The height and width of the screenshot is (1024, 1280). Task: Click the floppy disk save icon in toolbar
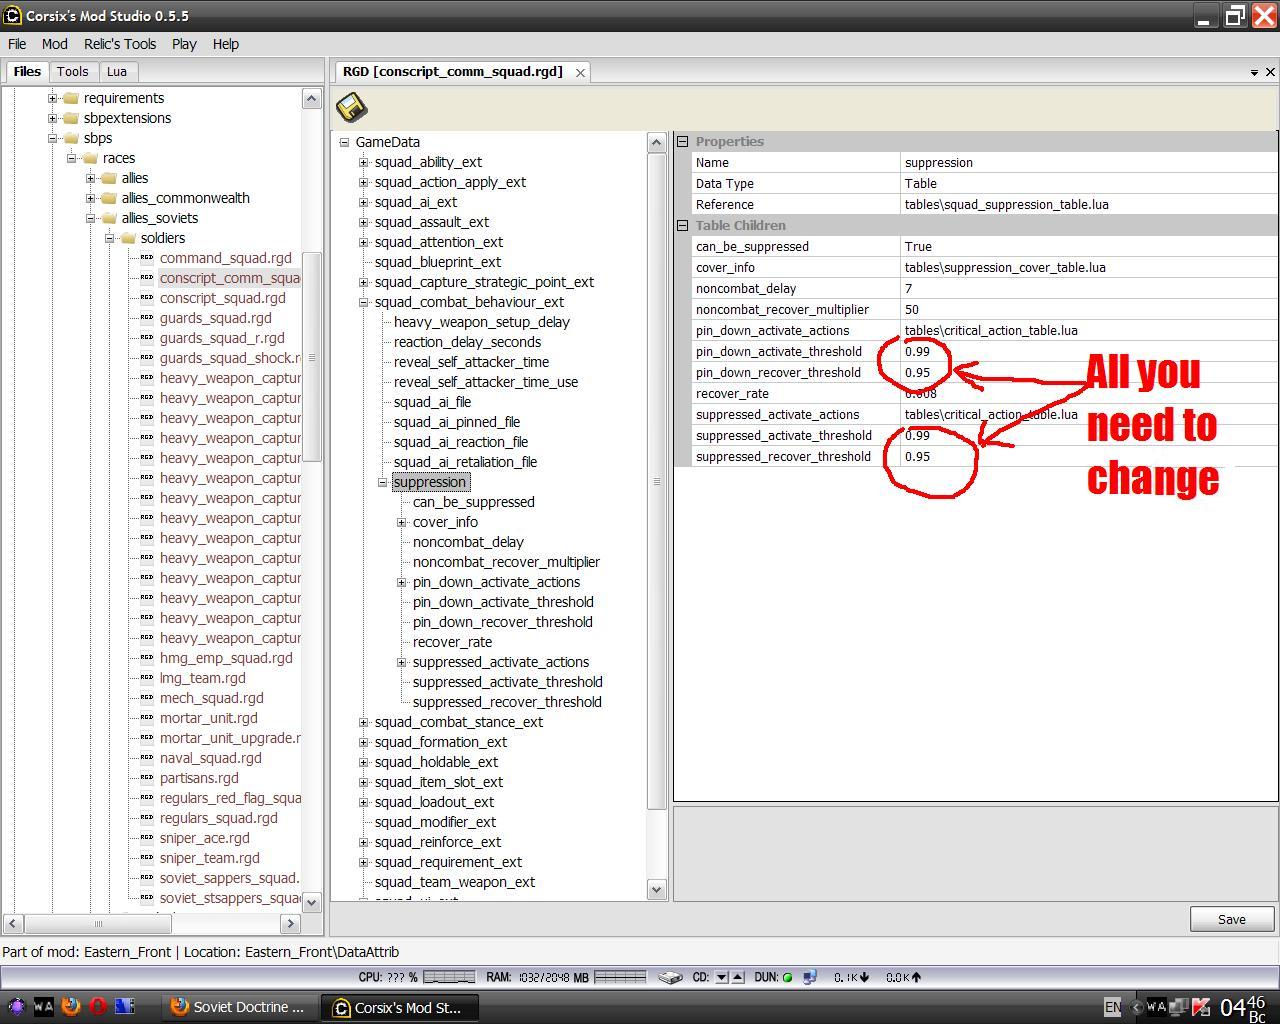click(x=352, y=107)
